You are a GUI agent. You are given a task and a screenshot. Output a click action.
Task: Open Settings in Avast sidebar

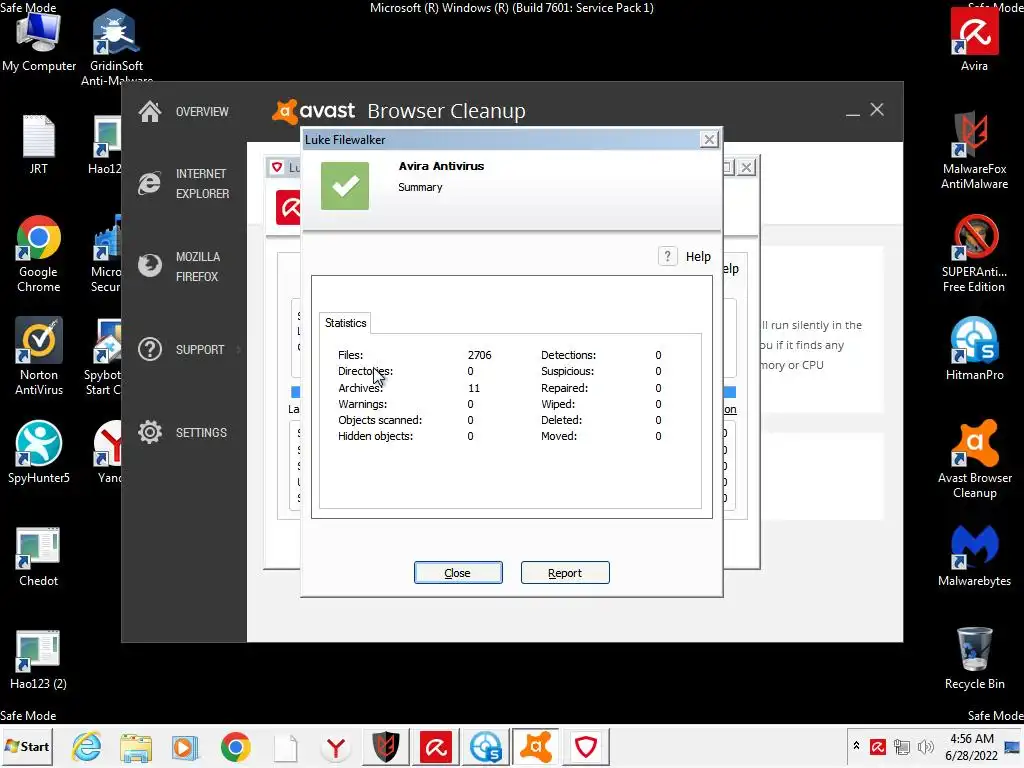tap(183, 432)
